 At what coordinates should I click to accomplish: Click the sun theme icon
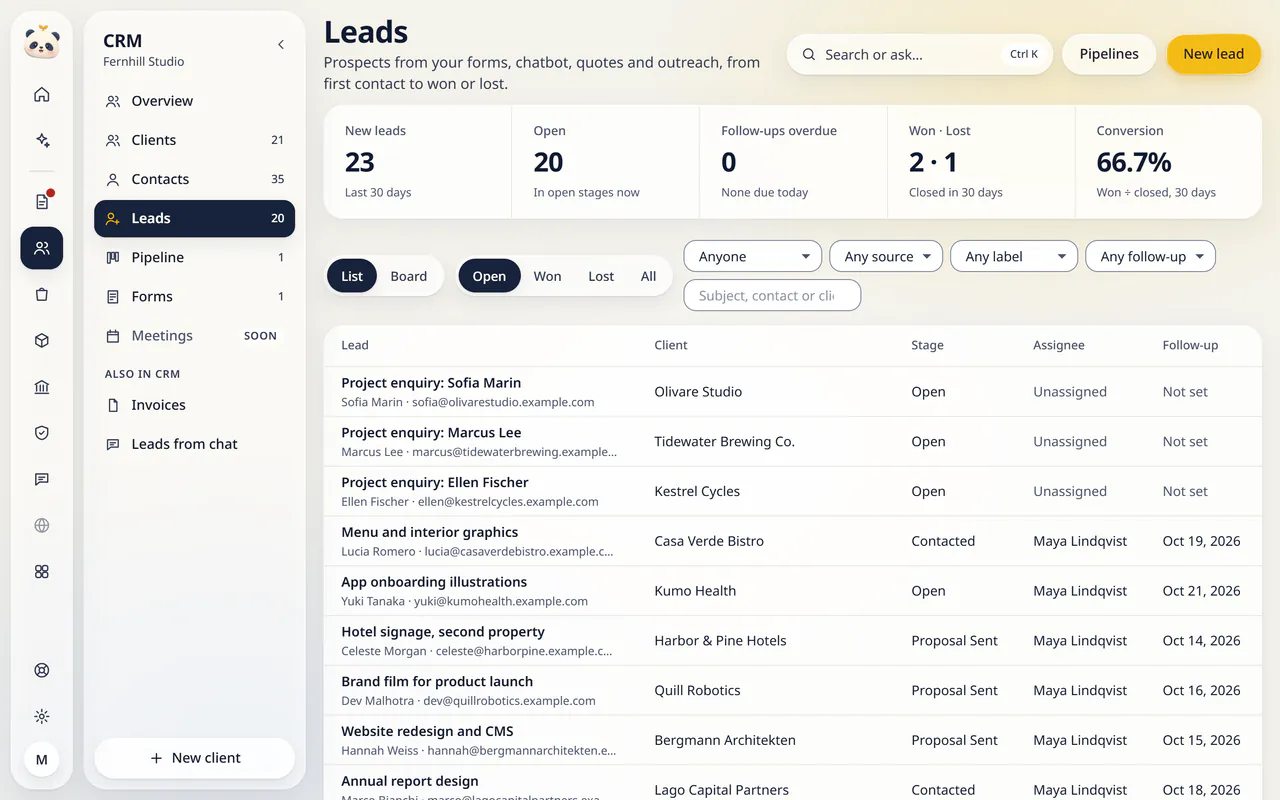[42, 716]
